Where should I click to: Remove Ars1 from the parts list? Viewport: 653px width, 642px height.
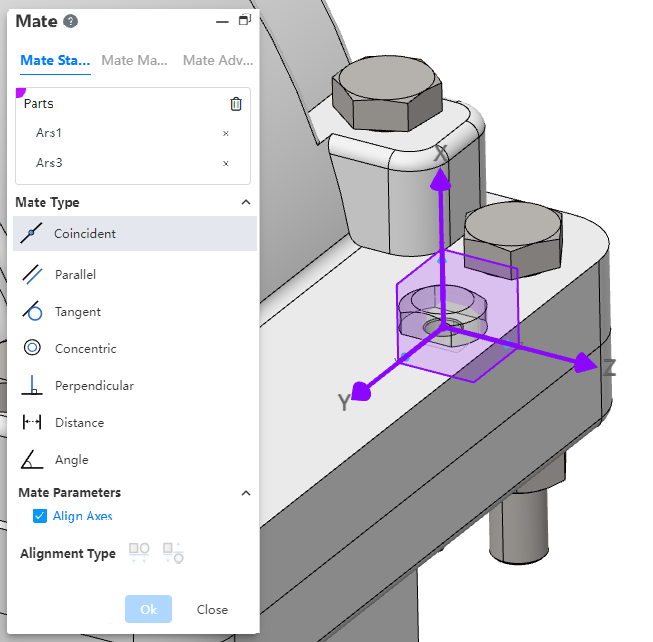tap(225, 133)
